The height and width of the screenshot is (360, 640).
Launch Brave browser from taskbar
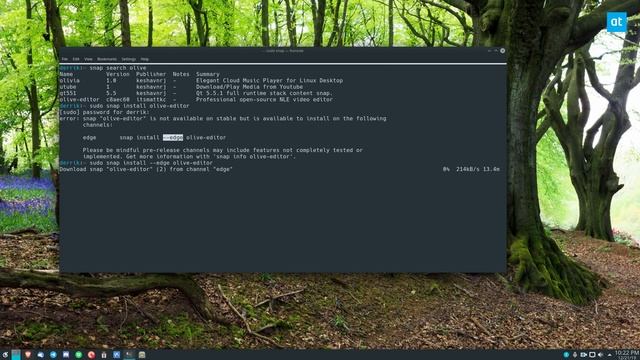(28, 355)
